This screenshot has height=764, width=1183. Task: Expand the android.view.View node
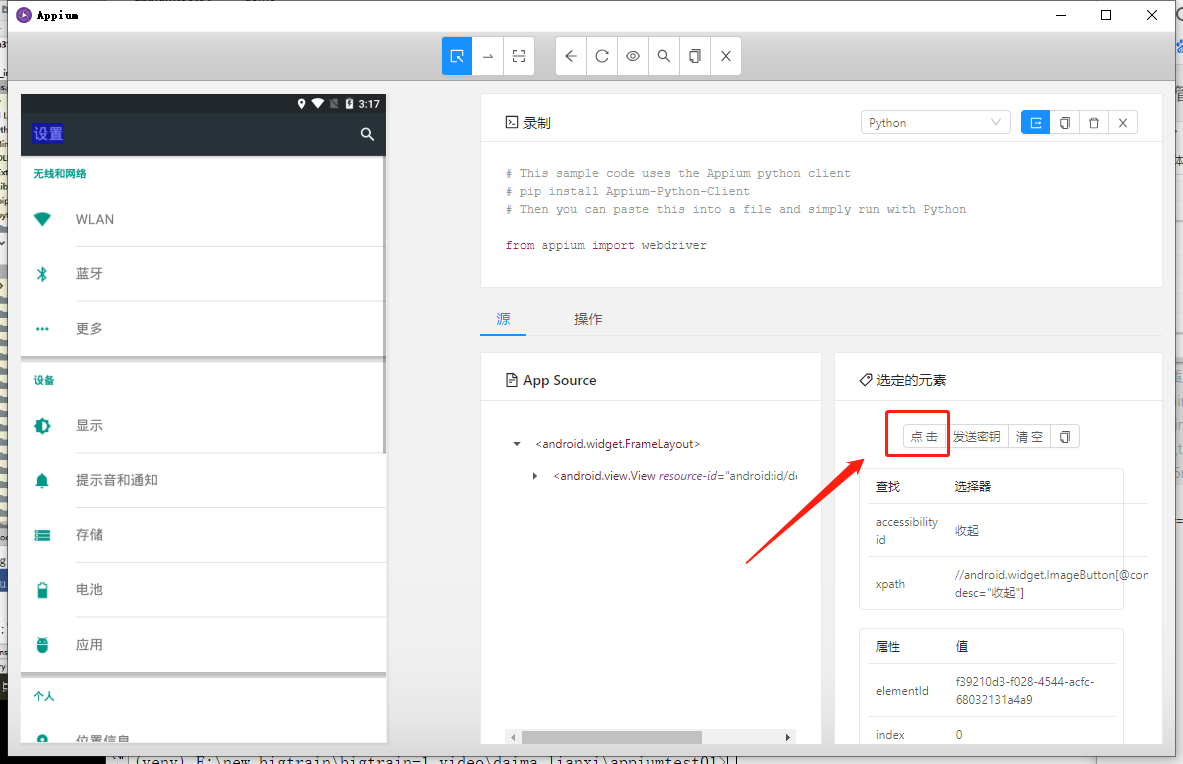pos(535,476)
